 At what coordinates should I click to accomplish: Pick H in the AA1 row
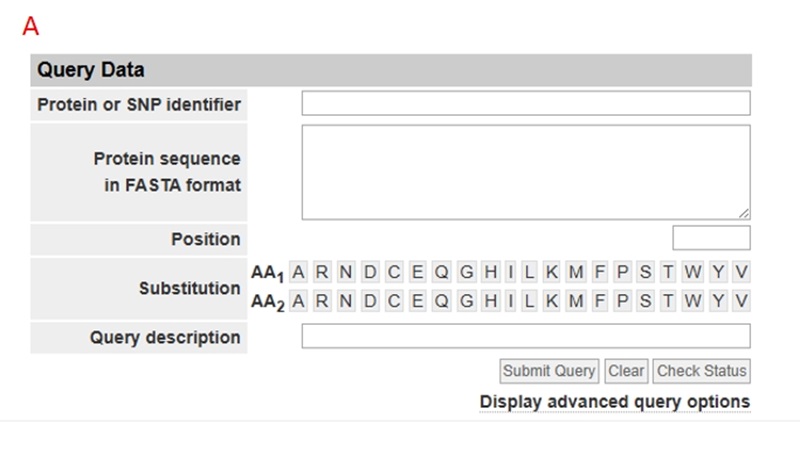pyautogui.click(x=491, y=272)
